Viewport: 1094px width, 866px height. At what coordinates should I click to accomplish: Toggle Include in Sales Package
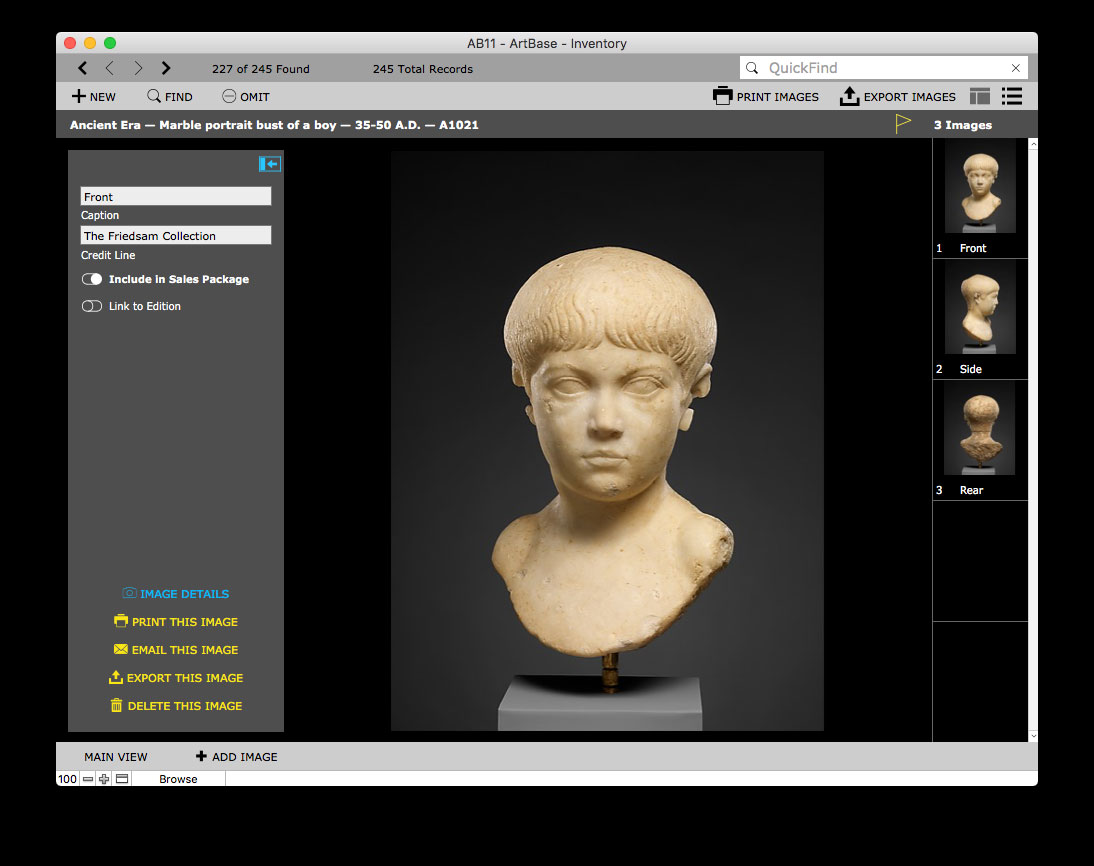92,279
